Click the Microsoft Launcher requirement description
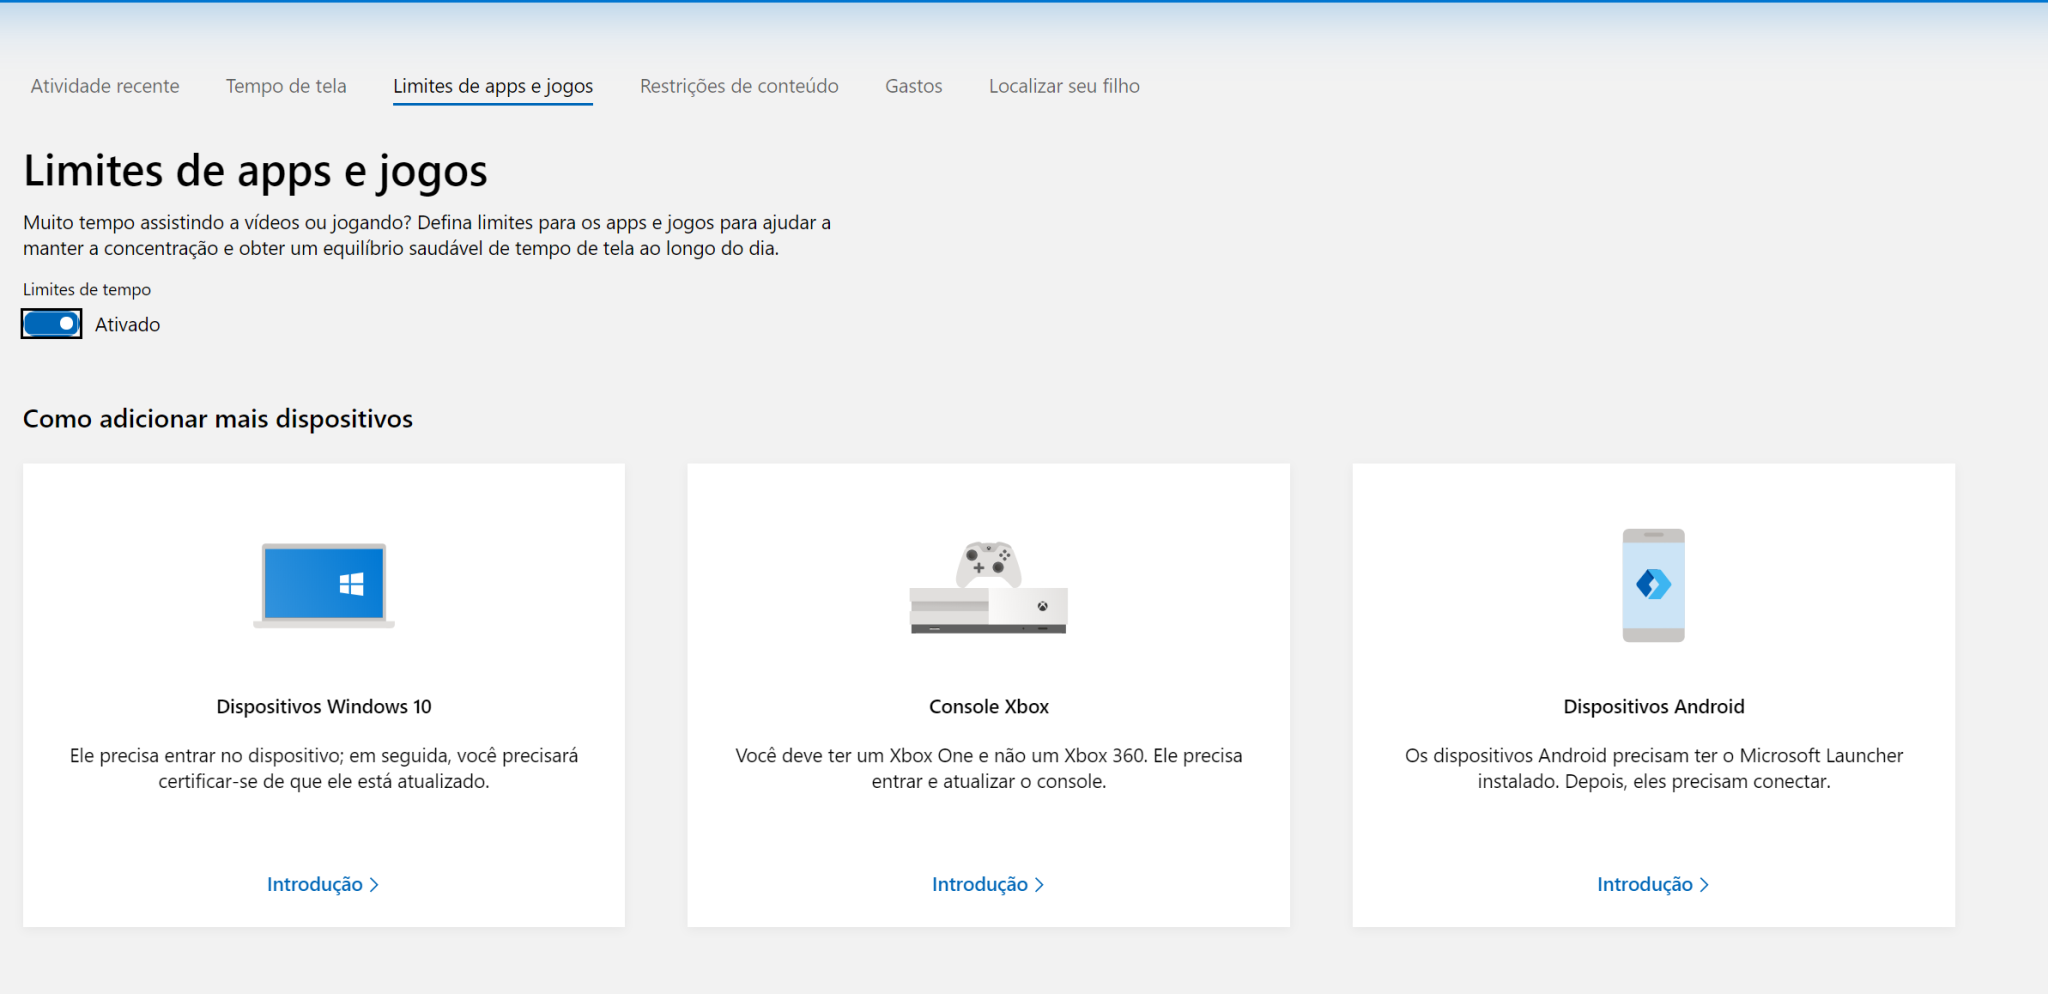2048x994 pixels. point(1654,768)
